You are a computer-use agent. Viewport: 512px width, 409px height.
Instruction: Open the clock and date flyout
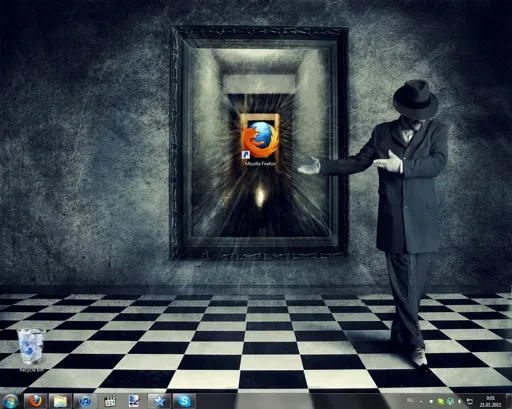491,401
